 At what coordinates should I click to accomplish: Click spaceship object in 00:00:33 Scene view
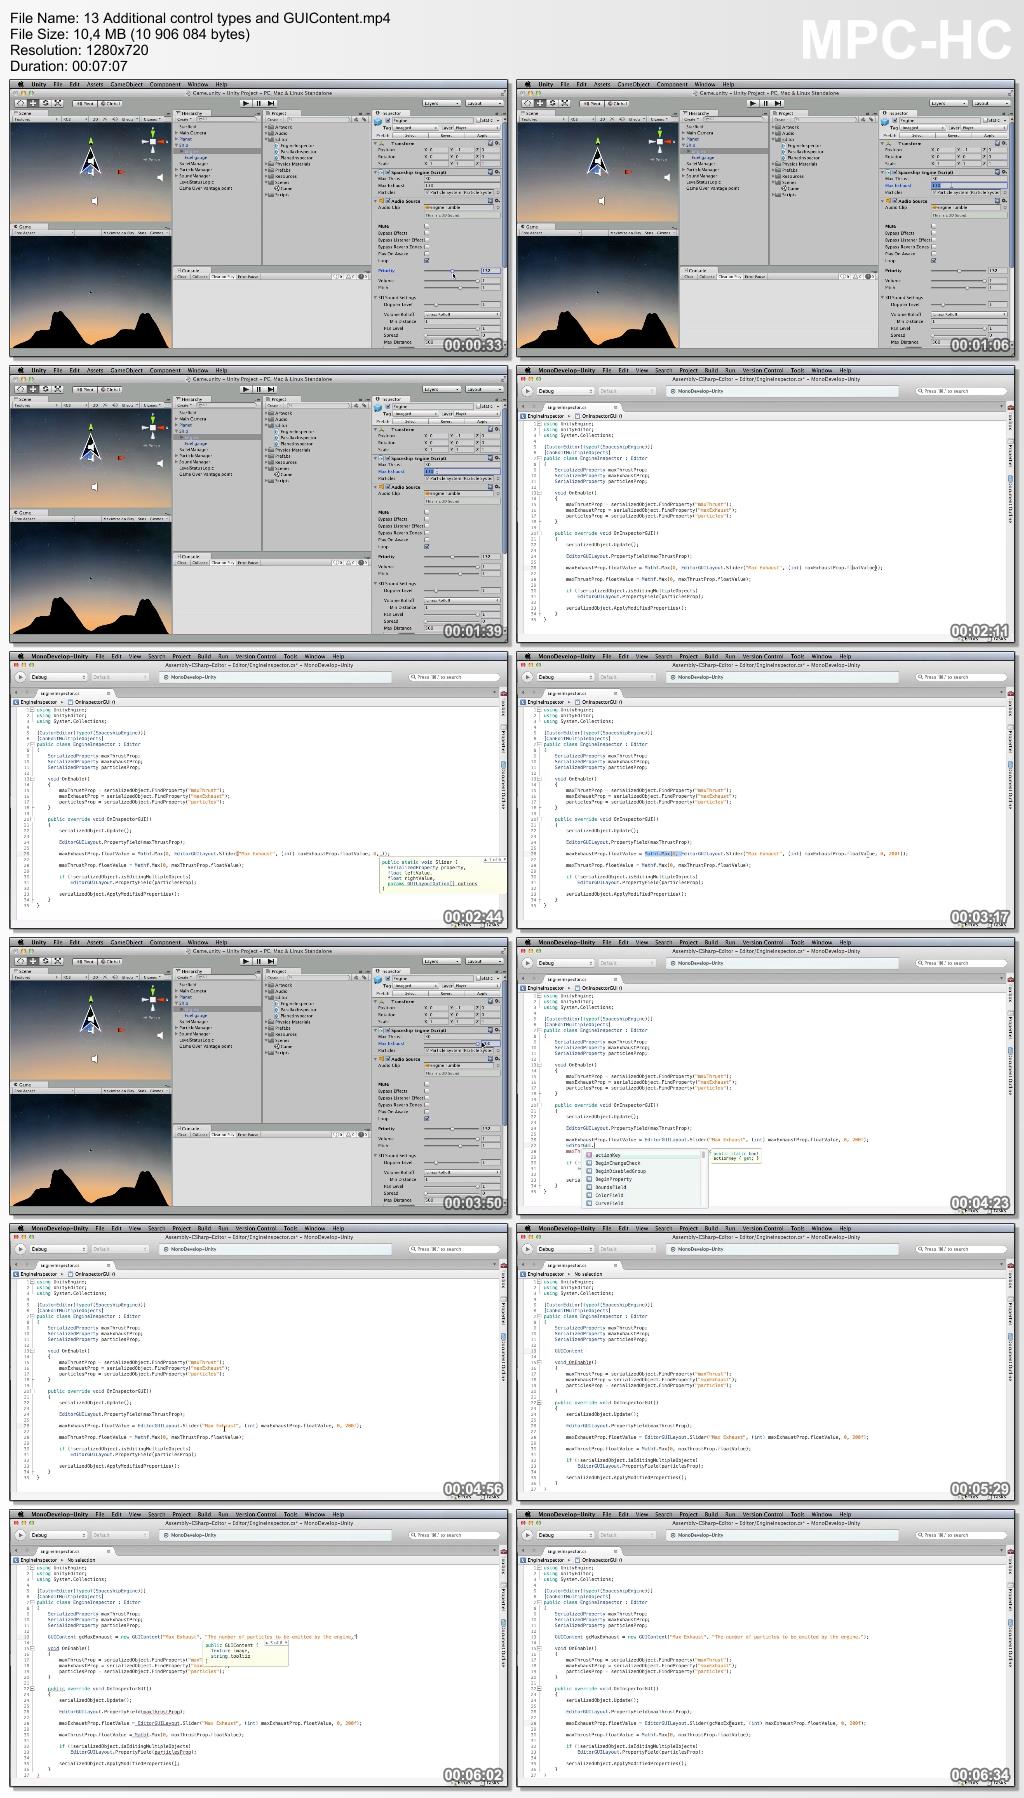90,160
